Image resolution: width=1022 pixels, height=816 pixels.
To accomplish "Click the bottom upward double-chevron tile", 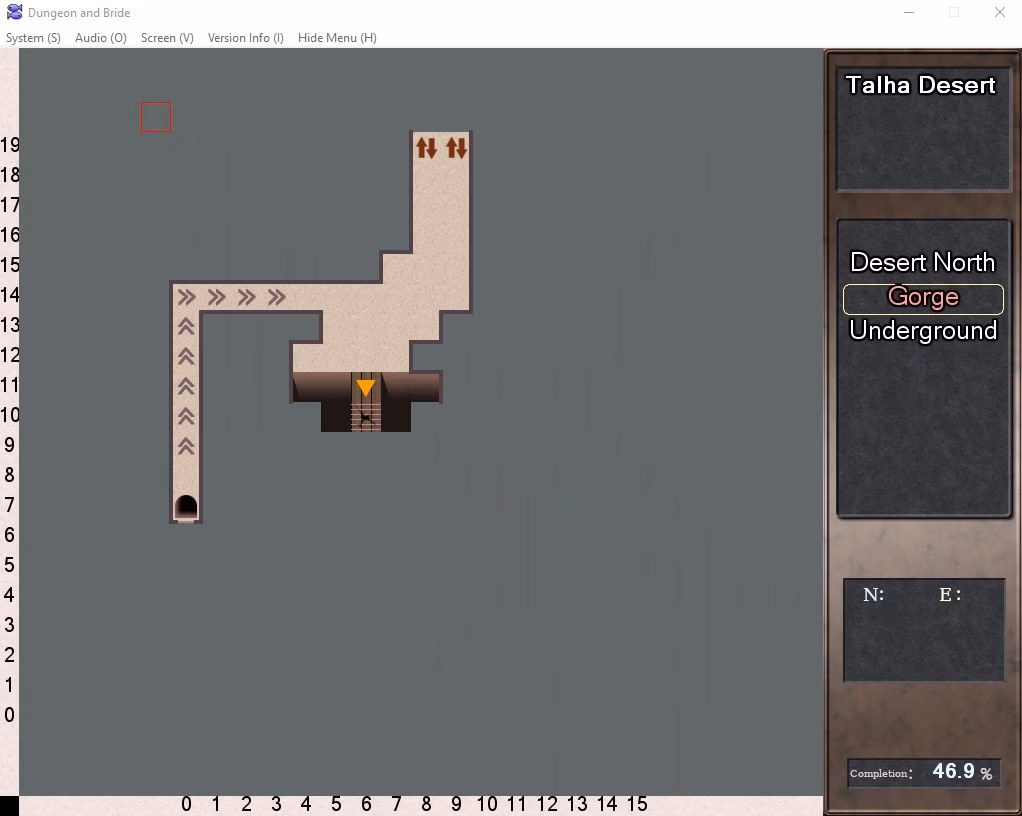I will (186, 447).
